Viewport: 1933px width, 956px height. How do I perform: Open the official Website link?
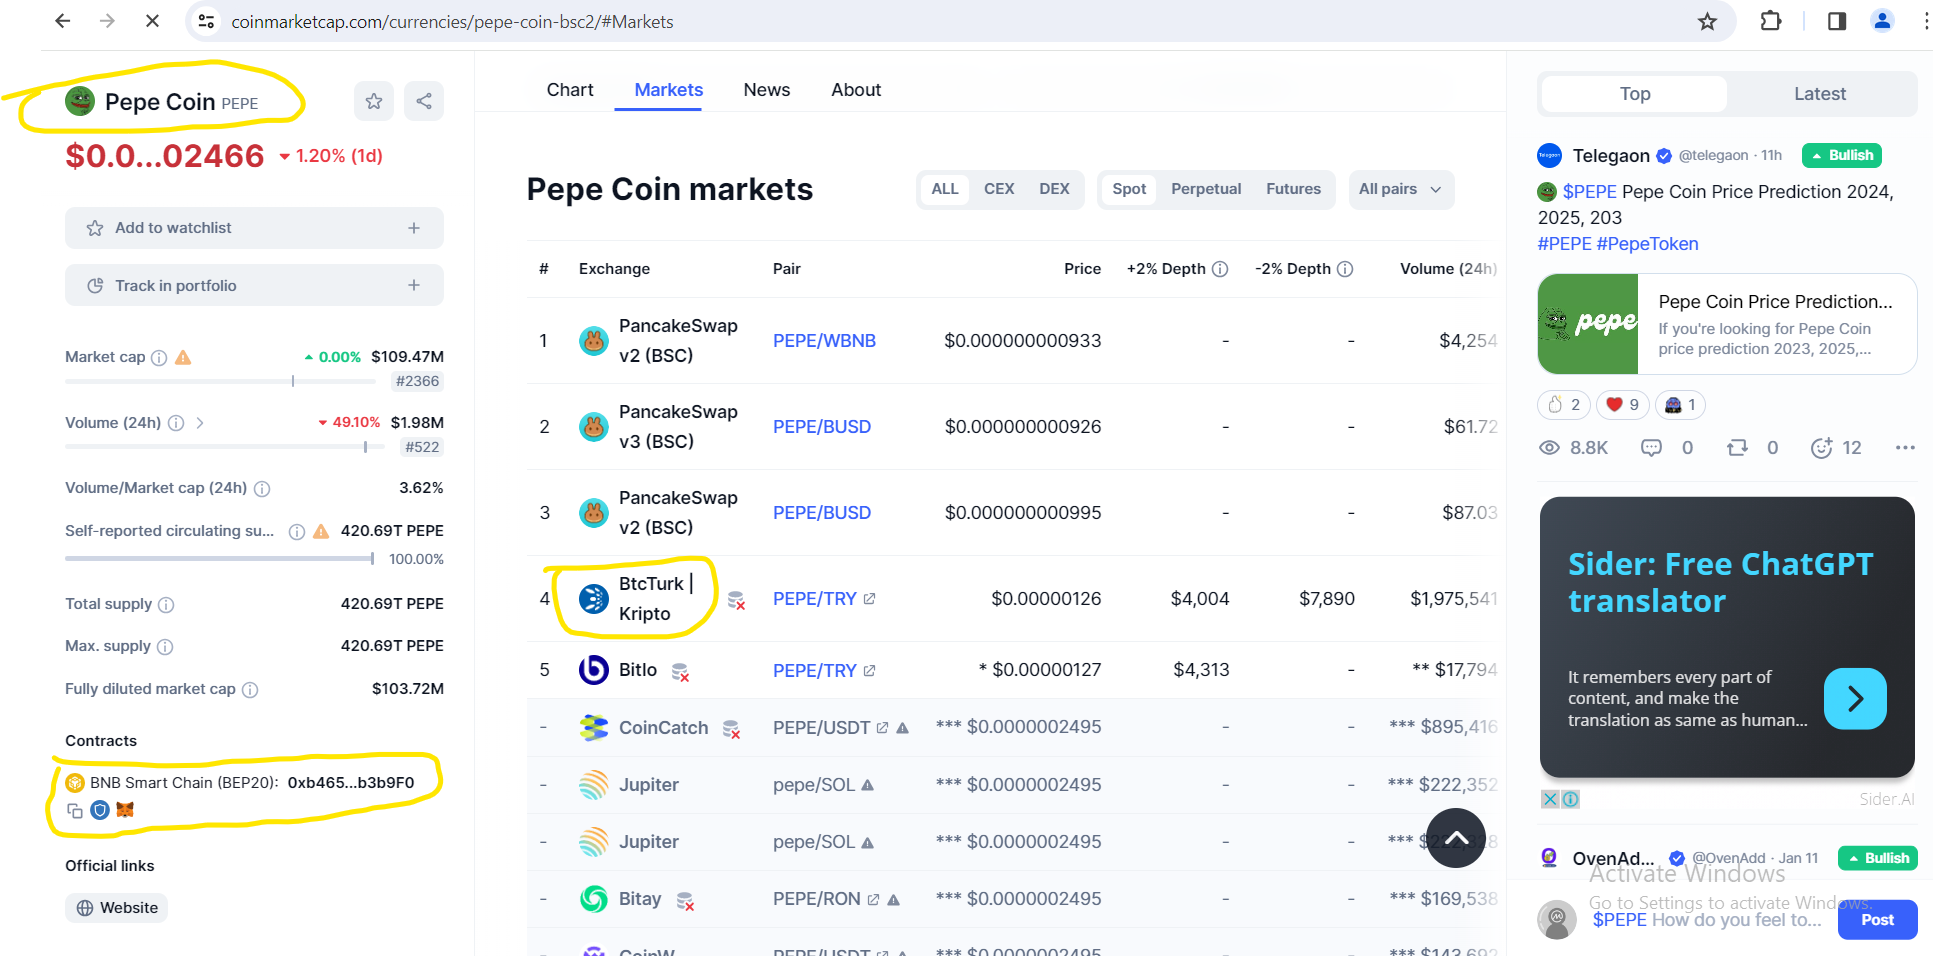click(x=117, y=908)
